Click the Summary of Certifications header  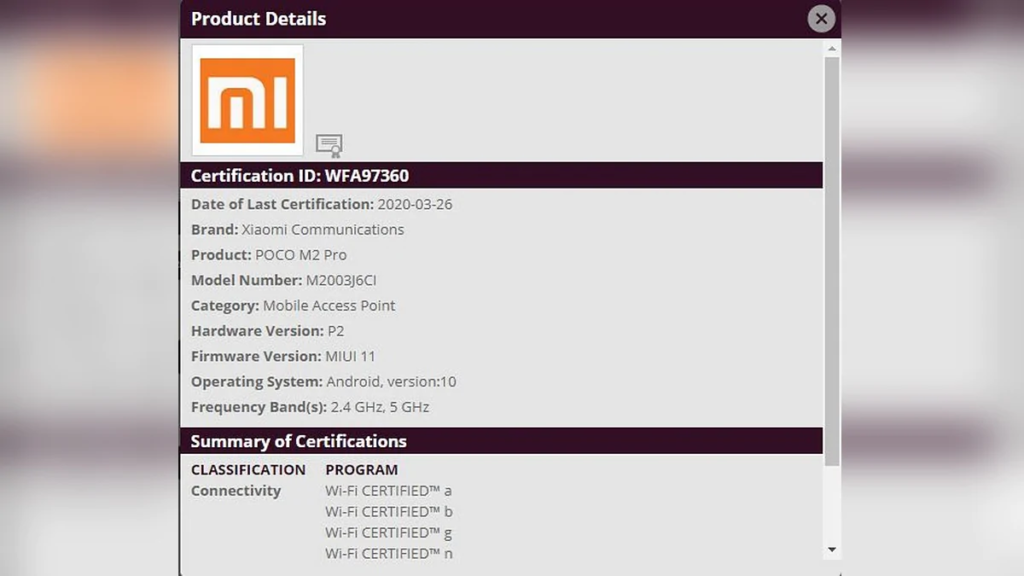[x=299, y=441]
